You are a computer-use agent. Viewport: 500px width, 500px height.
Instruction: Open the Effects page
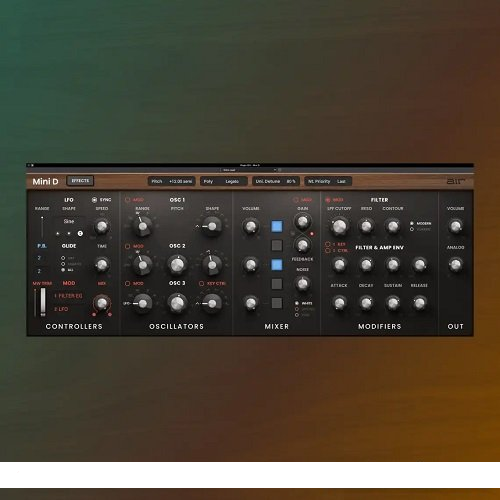80,181
